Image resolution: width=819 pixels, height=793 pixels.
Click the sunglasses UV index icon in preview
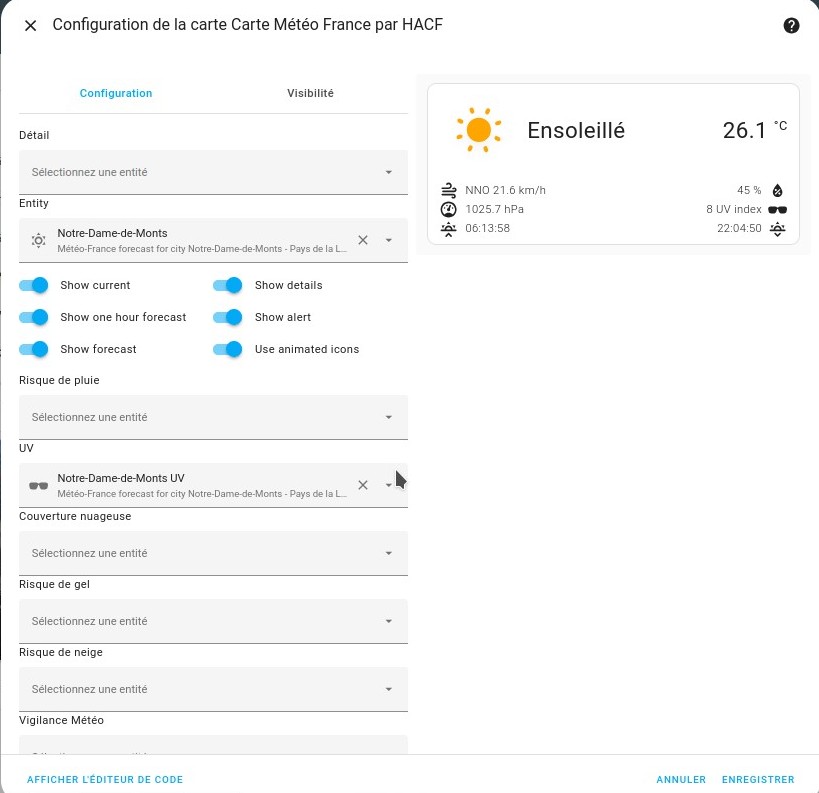tap(777, 210)
